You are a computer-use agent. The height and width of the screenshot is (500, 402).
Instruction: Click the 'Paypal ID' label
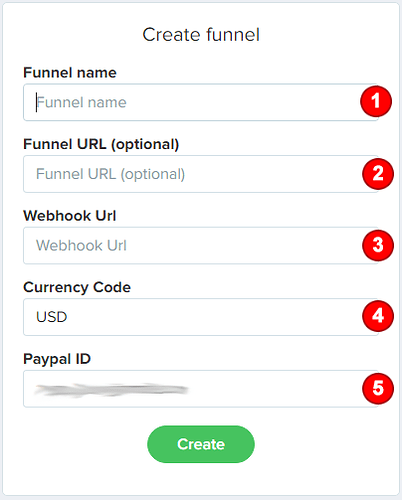click(57, 359)
